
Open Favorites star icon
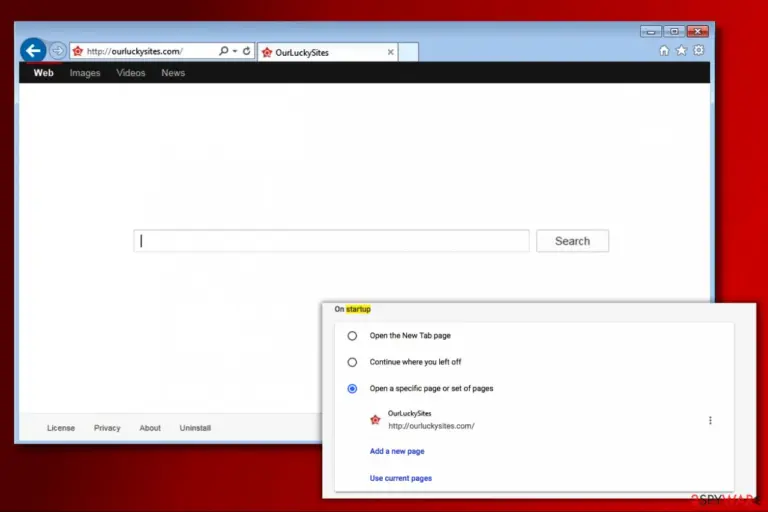681,50
